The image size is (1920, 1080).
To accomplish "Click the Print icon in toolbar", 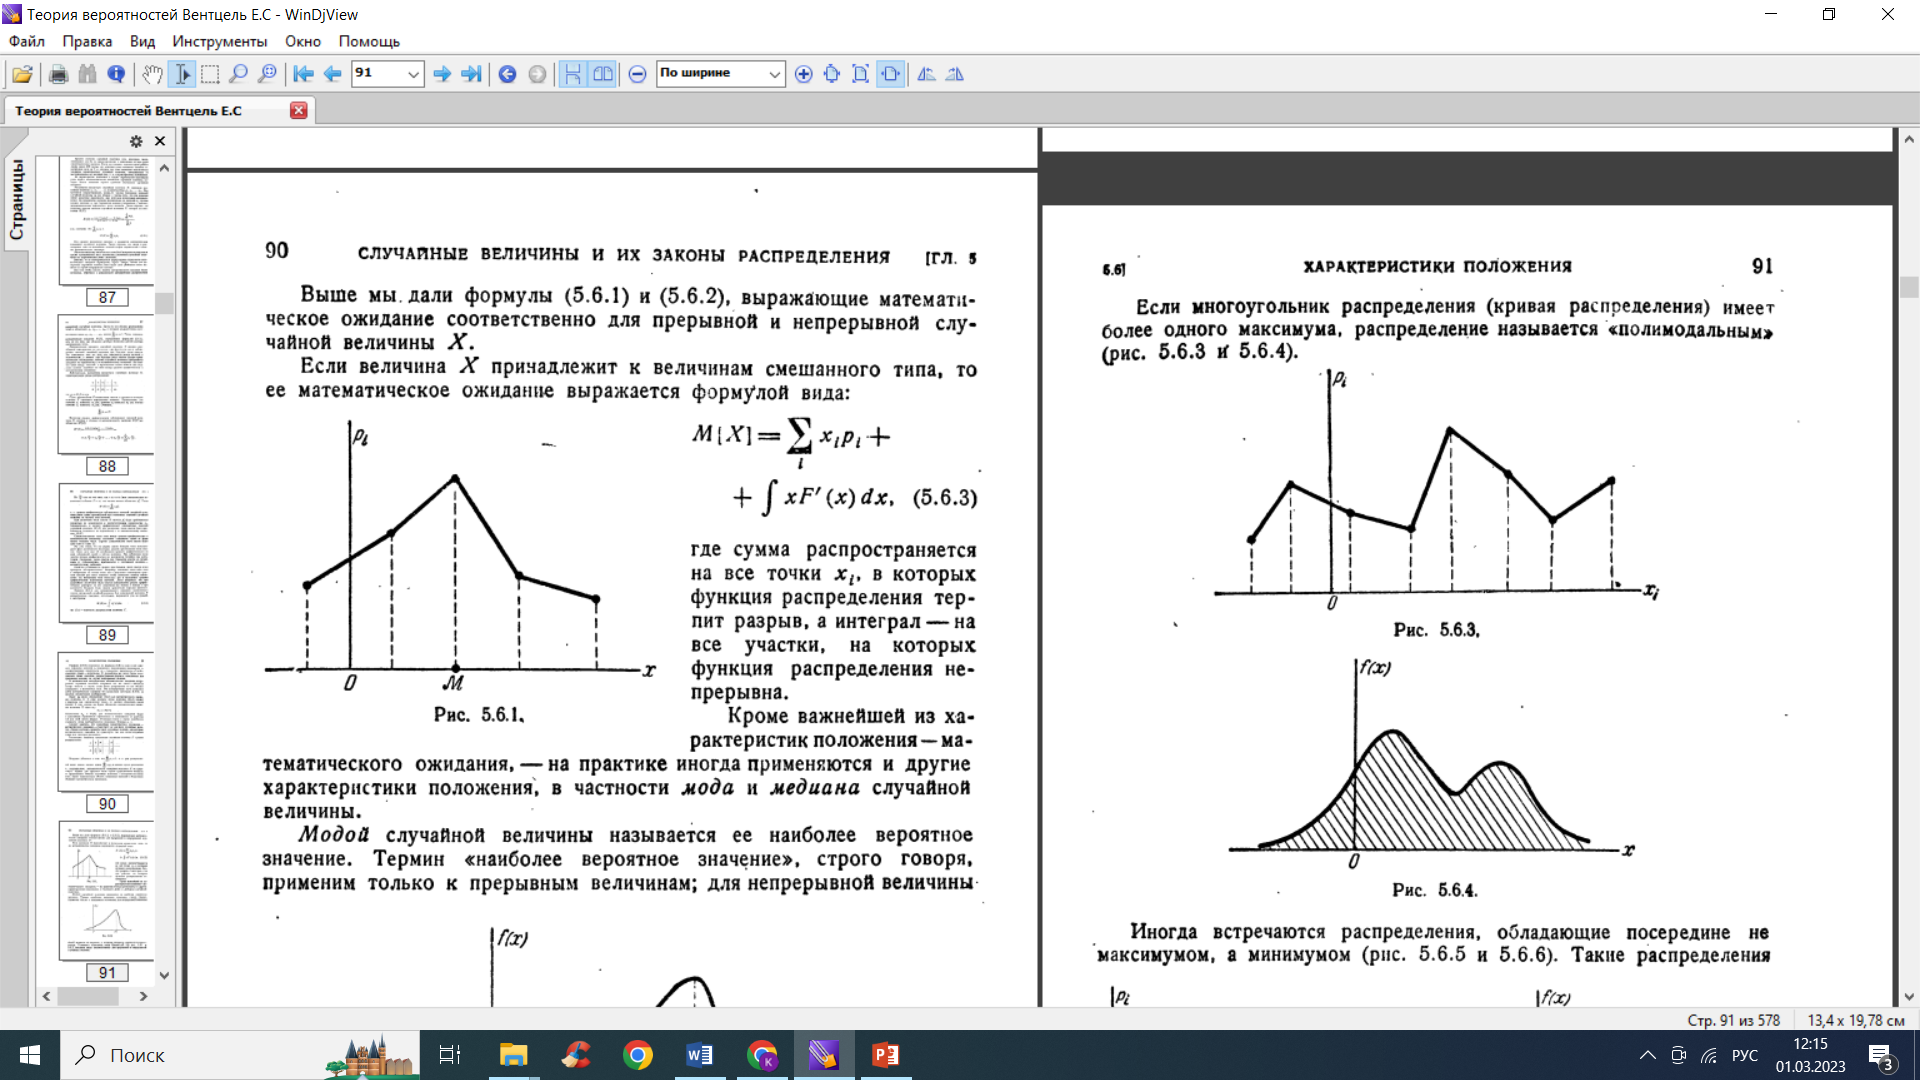I will click(58, 74).
